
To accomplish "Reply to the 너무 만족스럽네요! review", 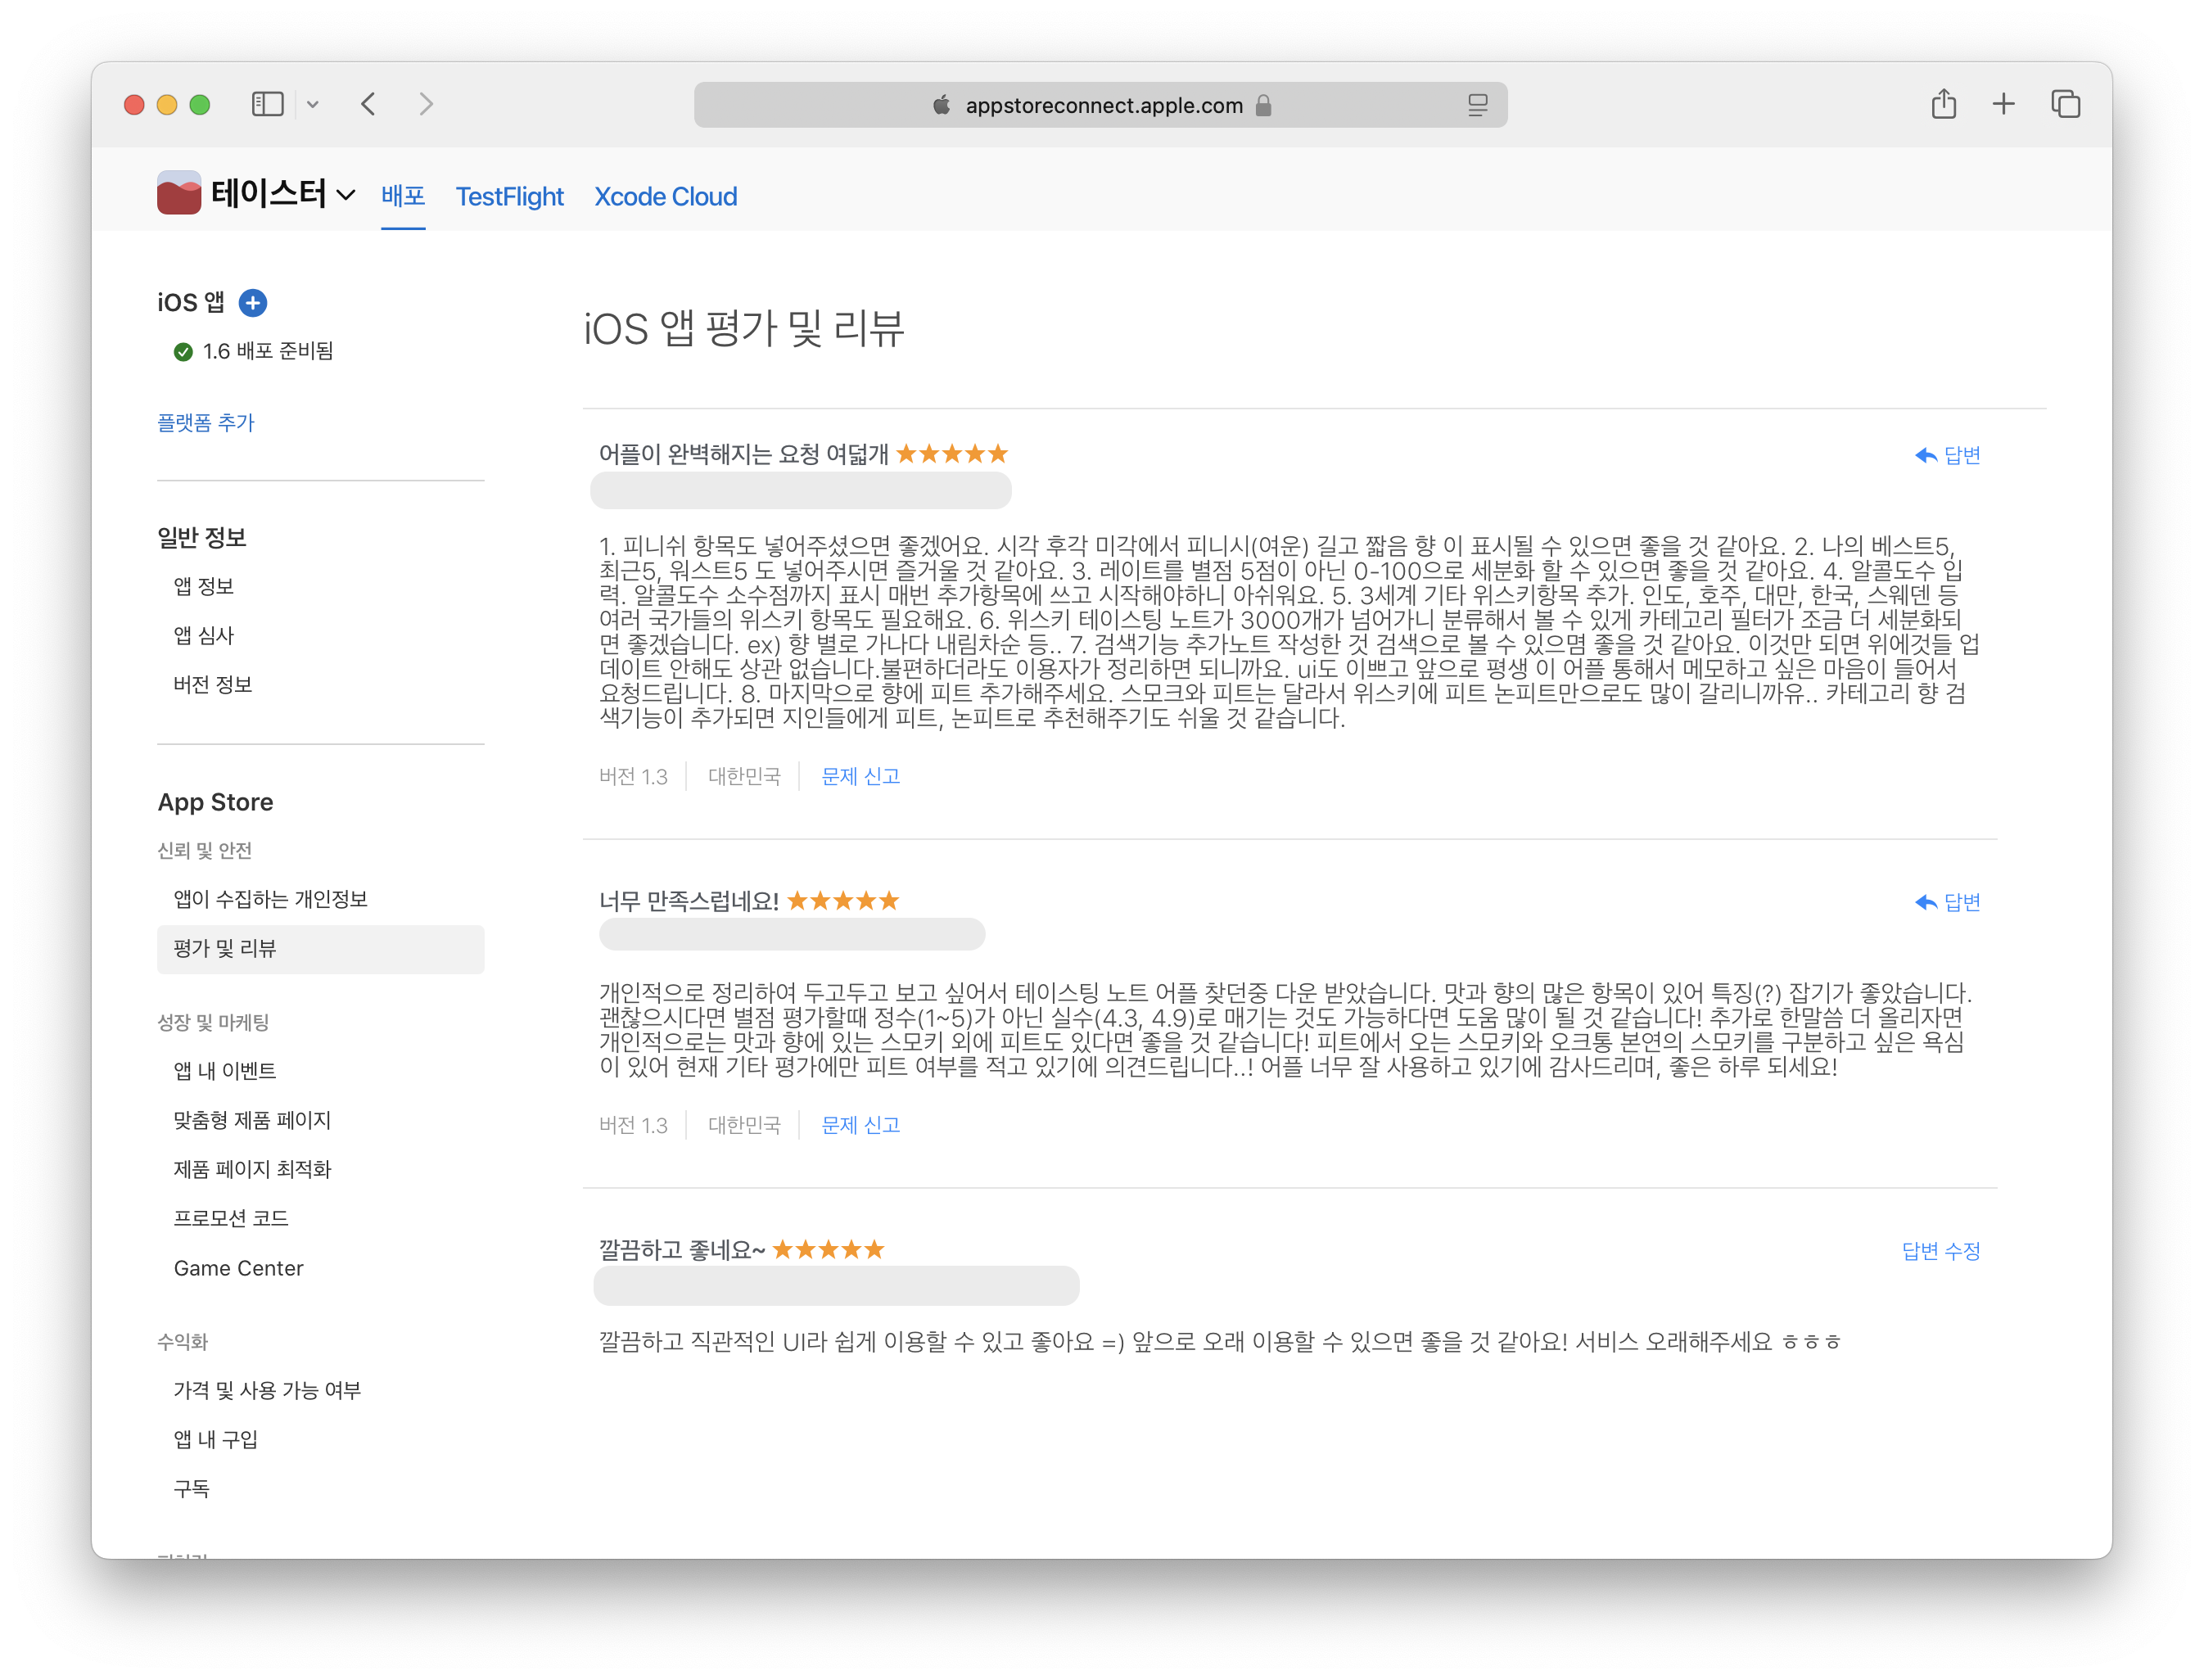I will [x=1947, y=903].
